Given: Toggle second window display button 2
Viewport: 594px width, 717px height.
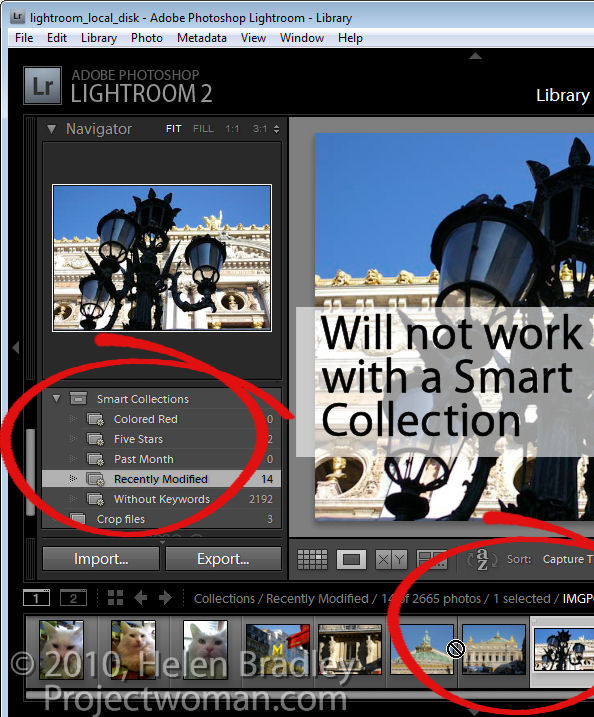Looking at the screenshot, I should (73, 598).
